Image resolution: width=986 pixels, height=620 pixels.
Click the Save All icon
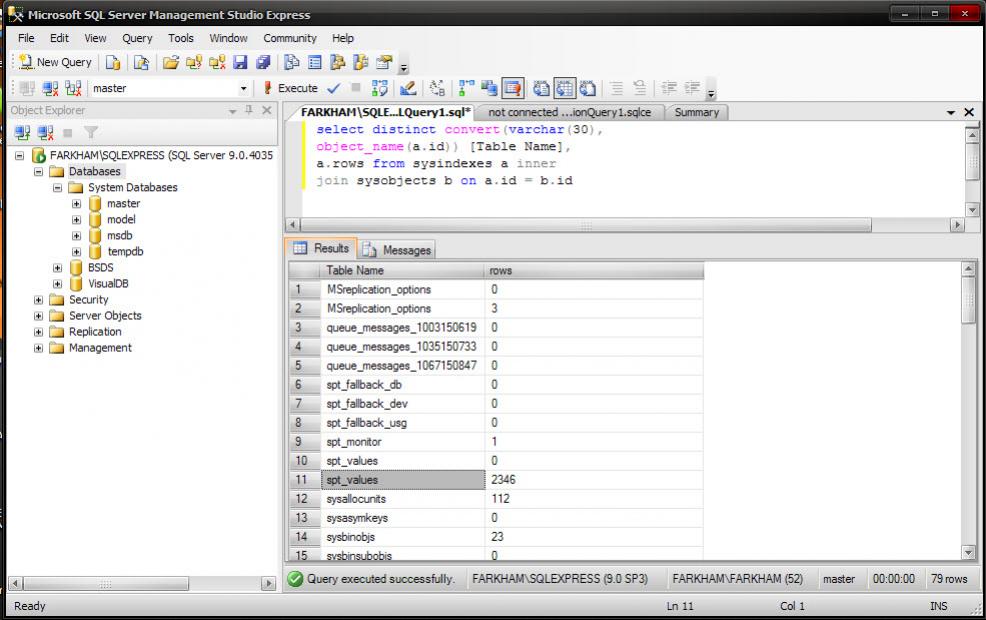click(x=262, y=62)
